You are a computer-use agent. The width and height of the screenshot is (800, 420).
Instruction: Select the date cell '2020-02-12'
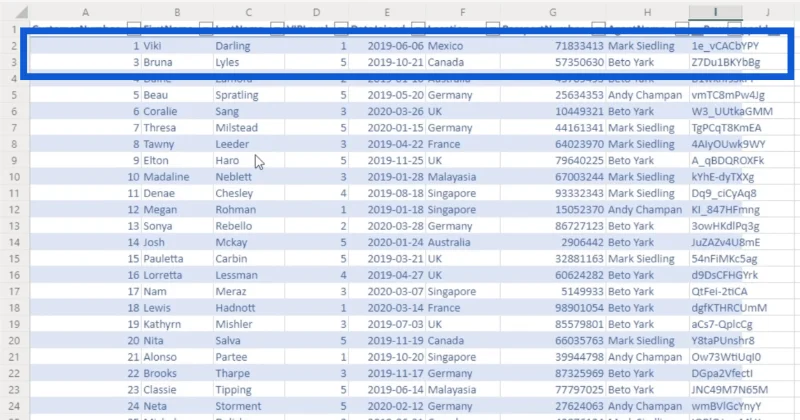point(387,406)
